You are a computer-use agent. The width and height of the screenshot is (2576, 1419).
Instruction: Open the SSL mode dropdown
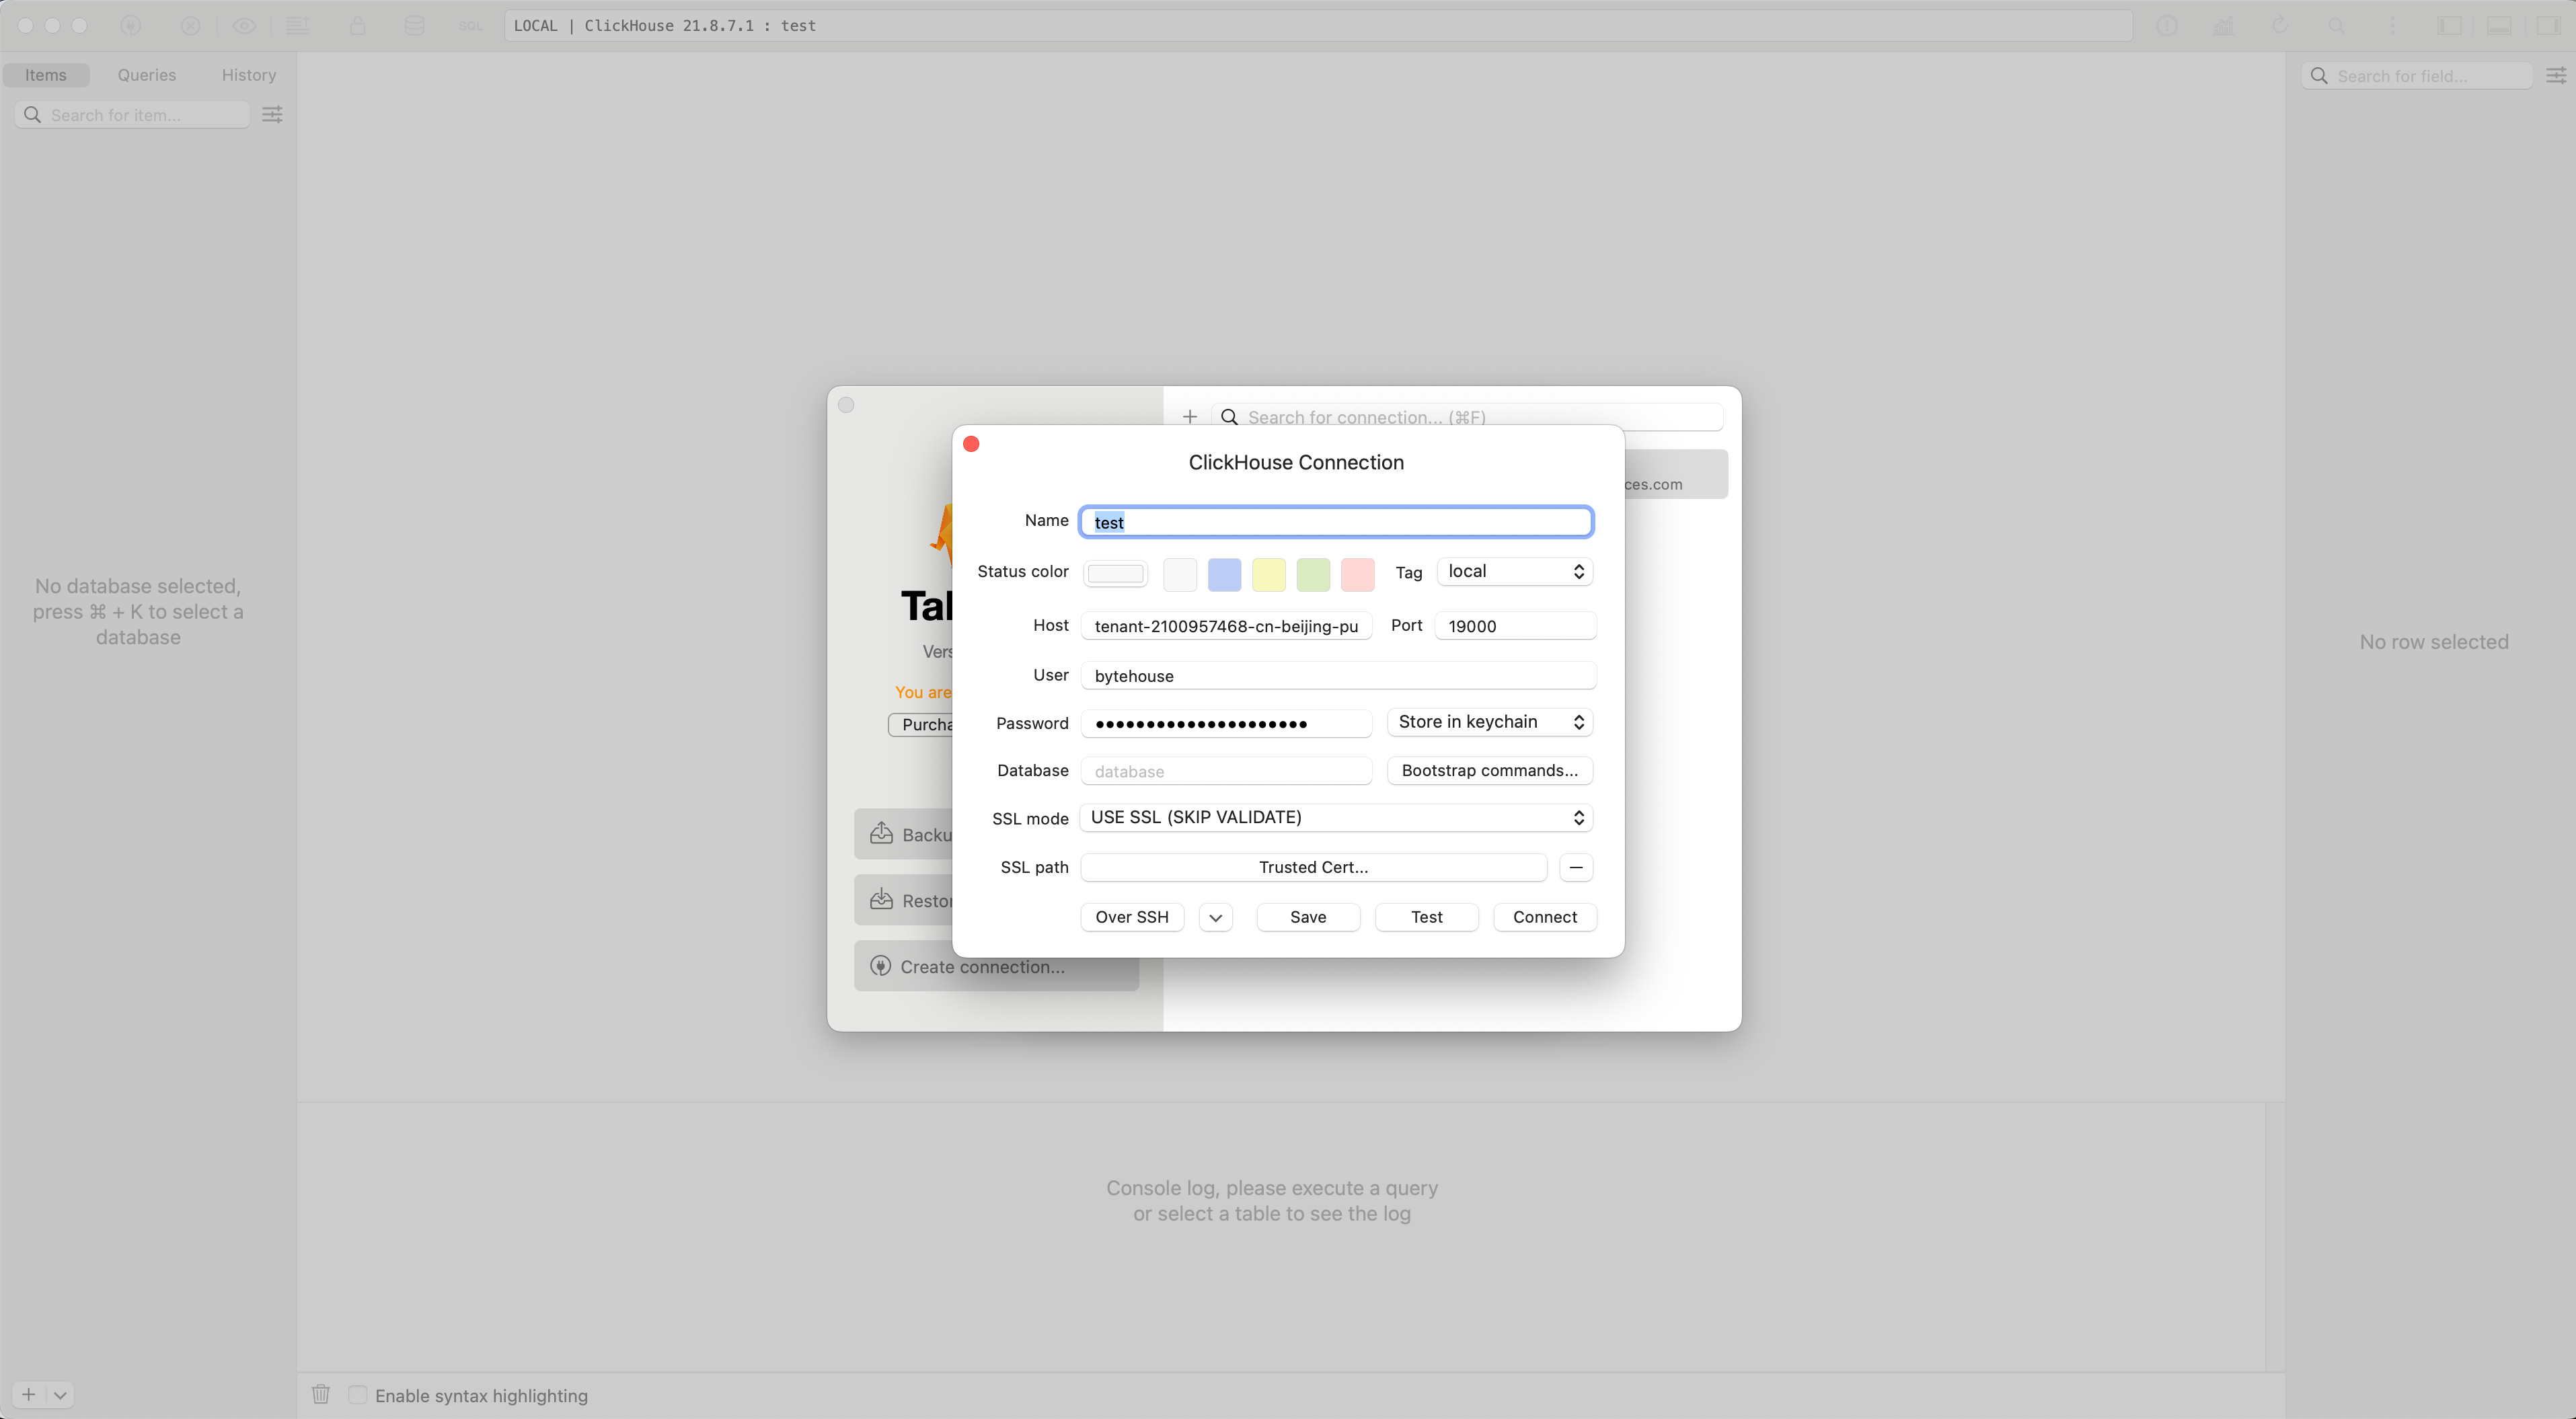[x=1336, y=817]
